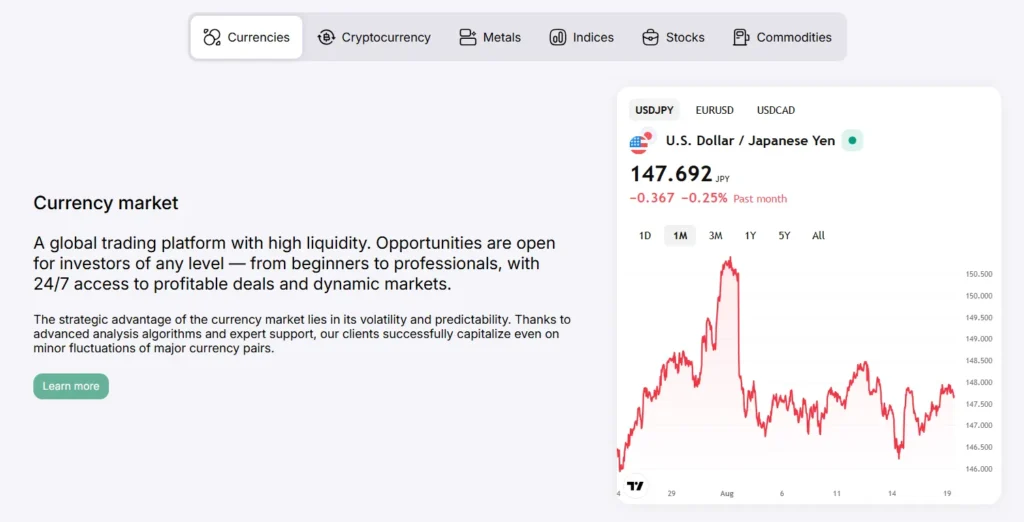The width and height of the screenshot is (1024, 522).
Task: Click the Stocks briefcase icon
Action: (x=650, y=37)
